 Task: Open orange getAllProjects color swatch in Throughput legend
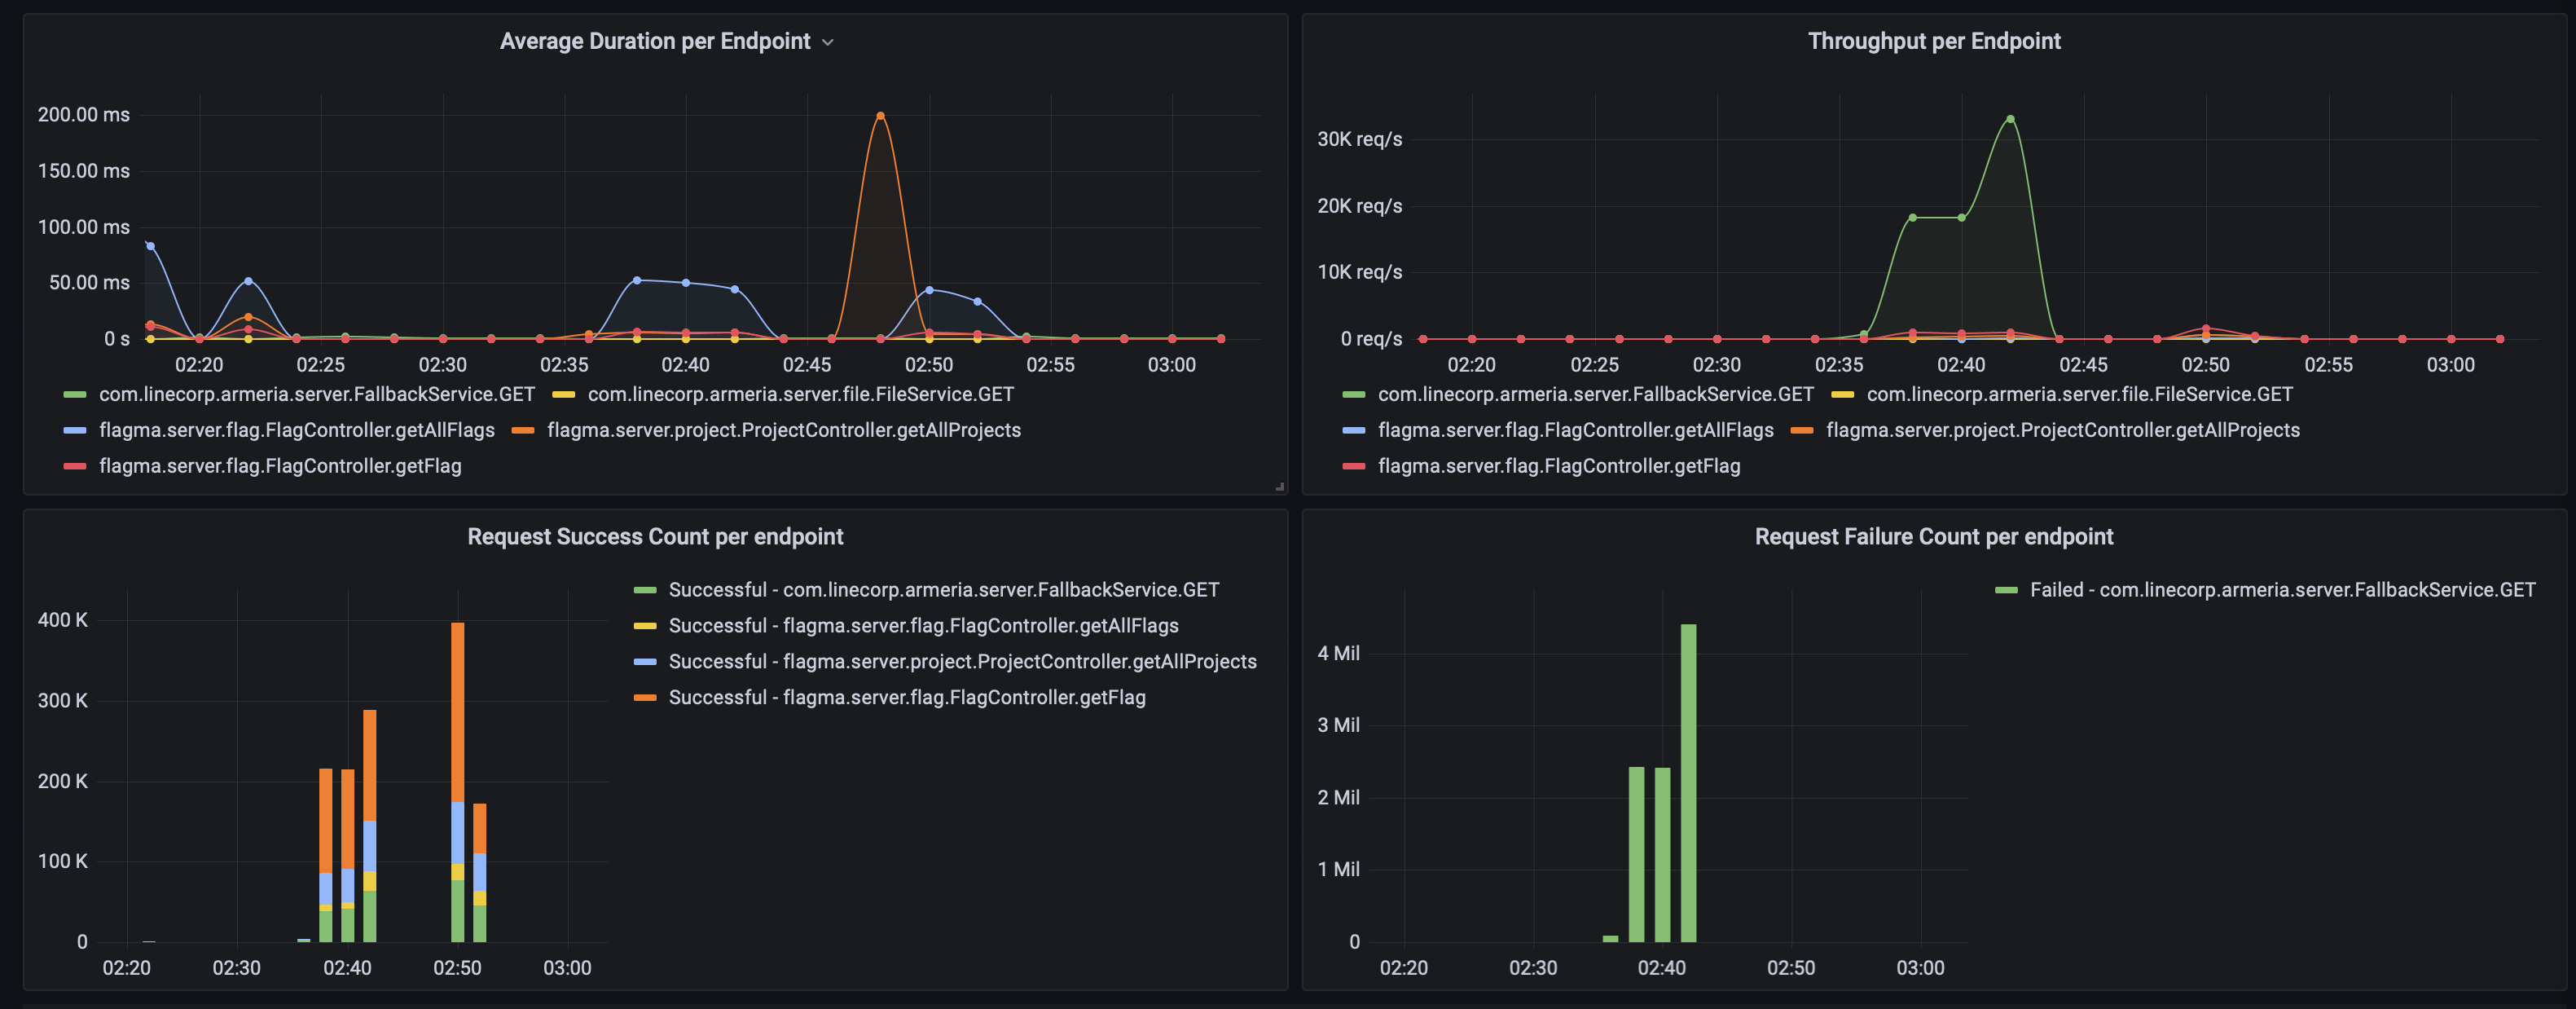[1802, 430]
